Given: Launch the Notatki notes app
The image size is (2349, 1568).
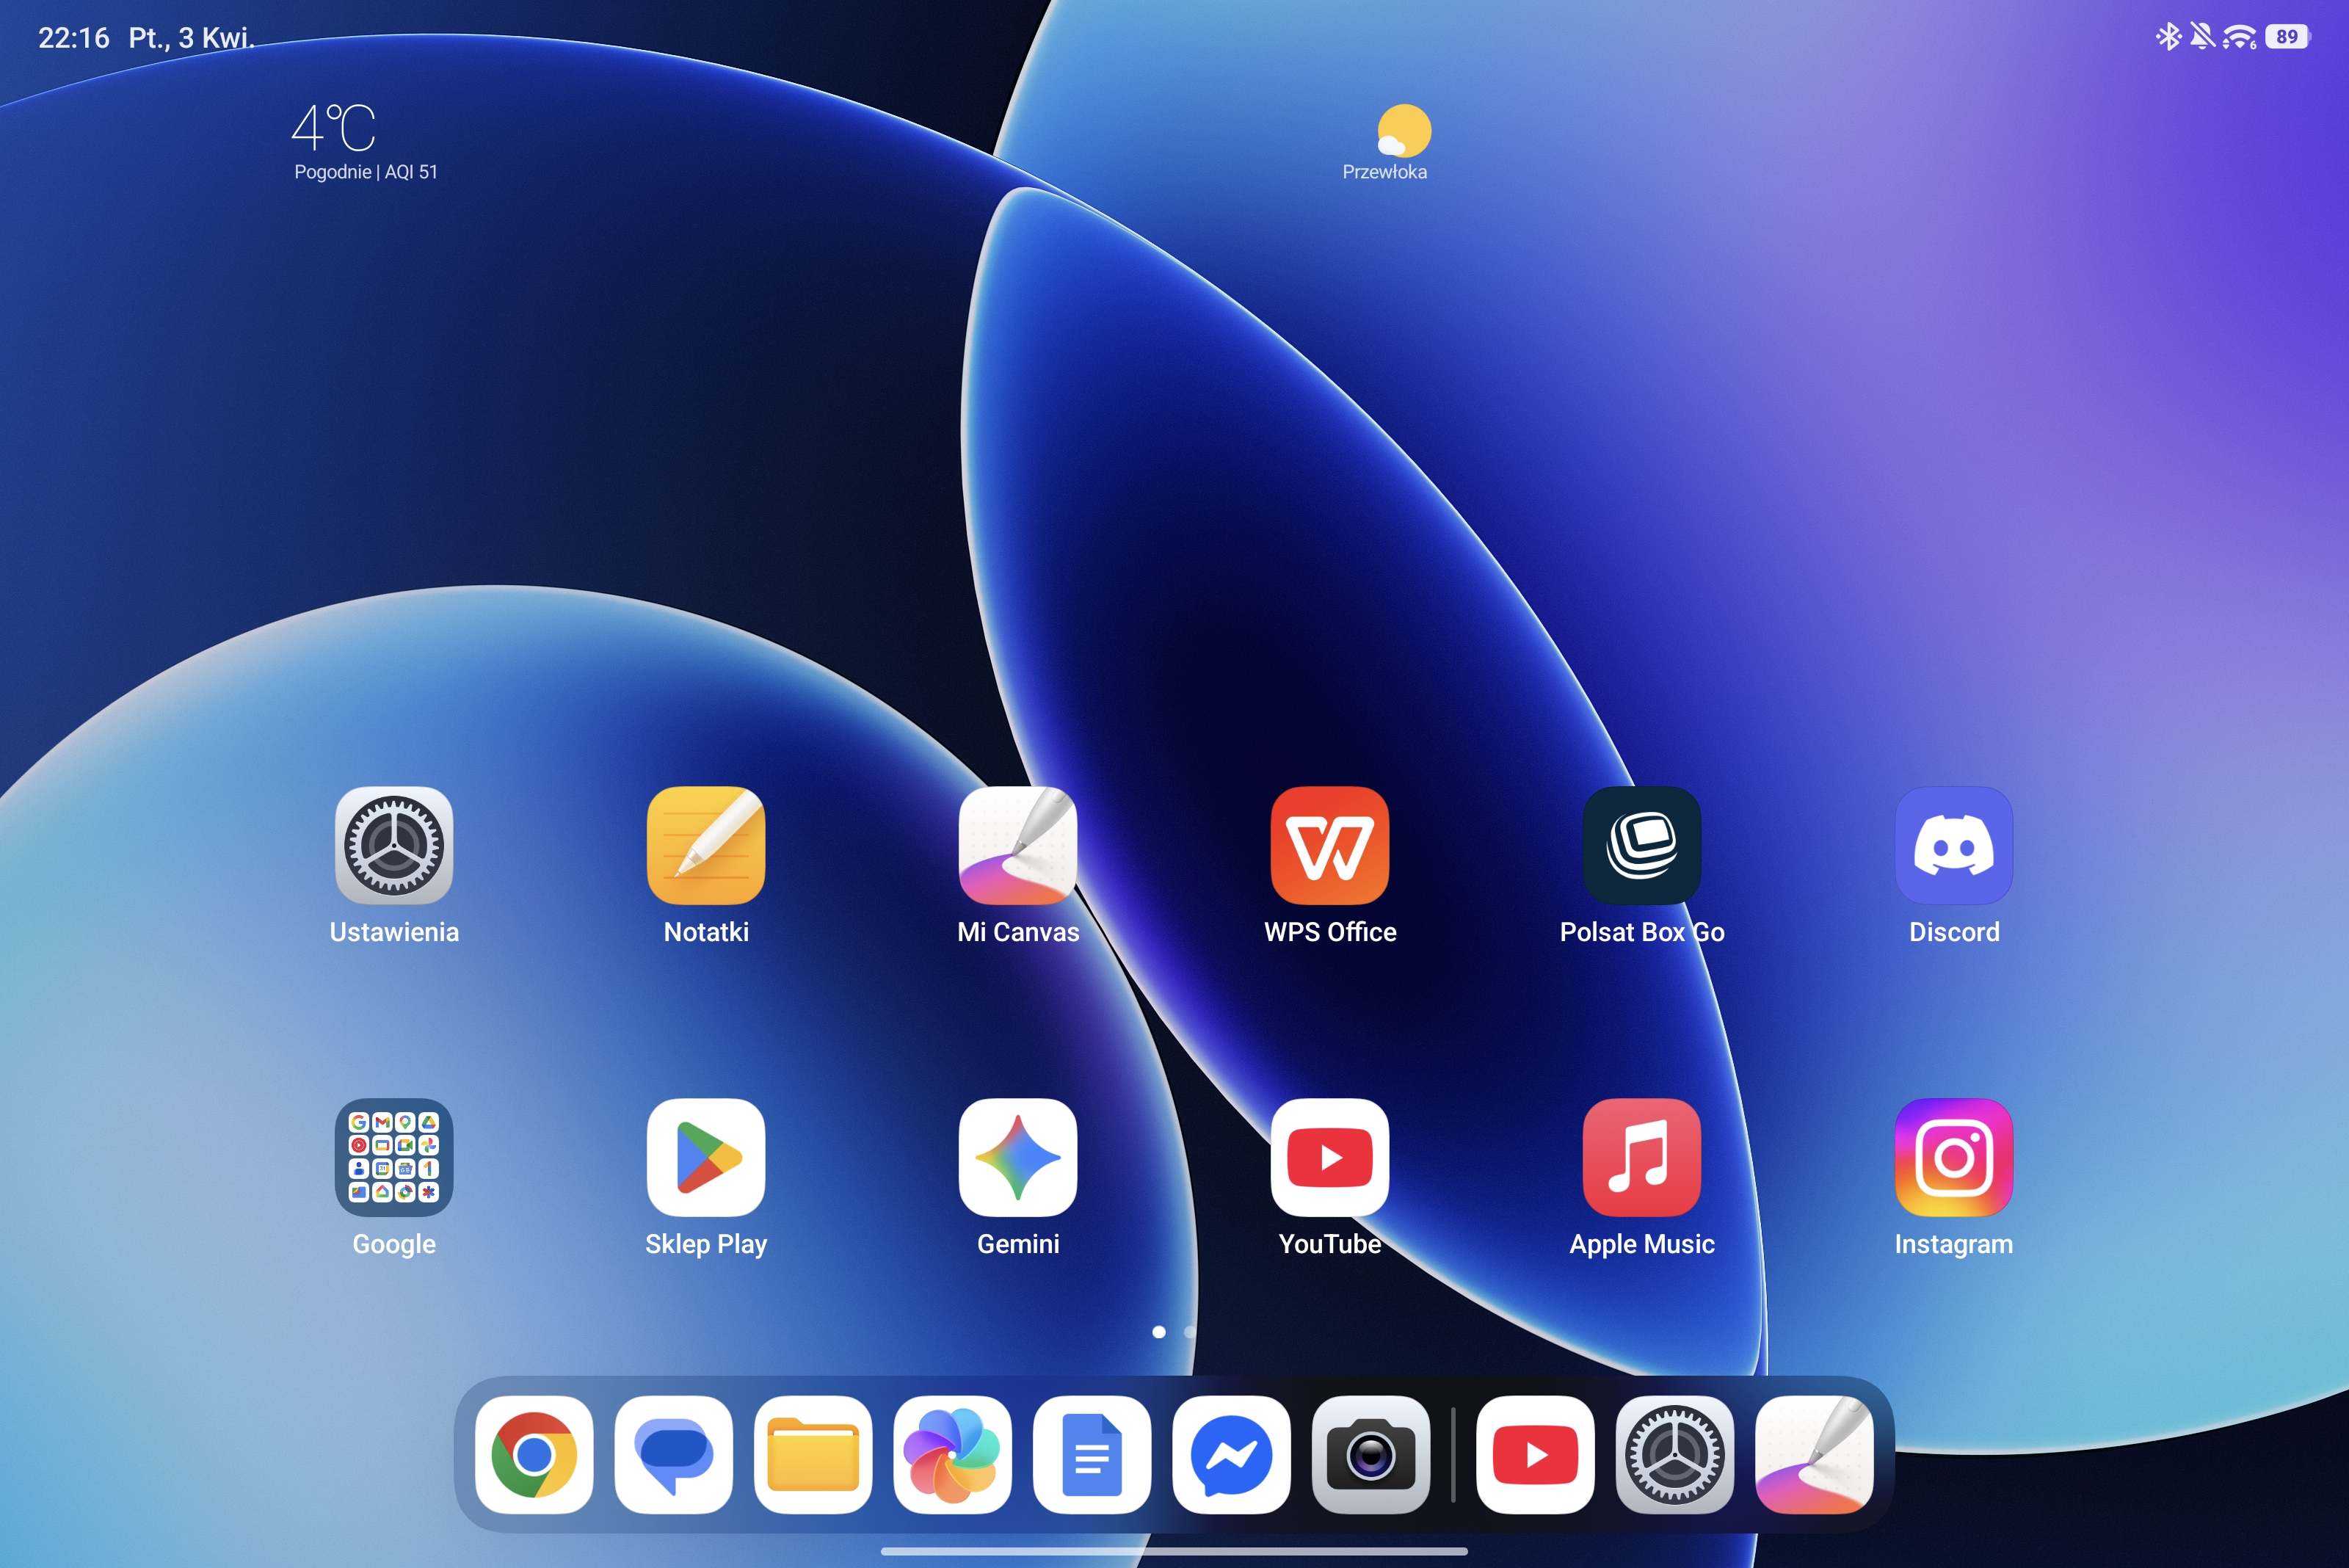Looking at the screenshot, I should [x=706, y=846].
